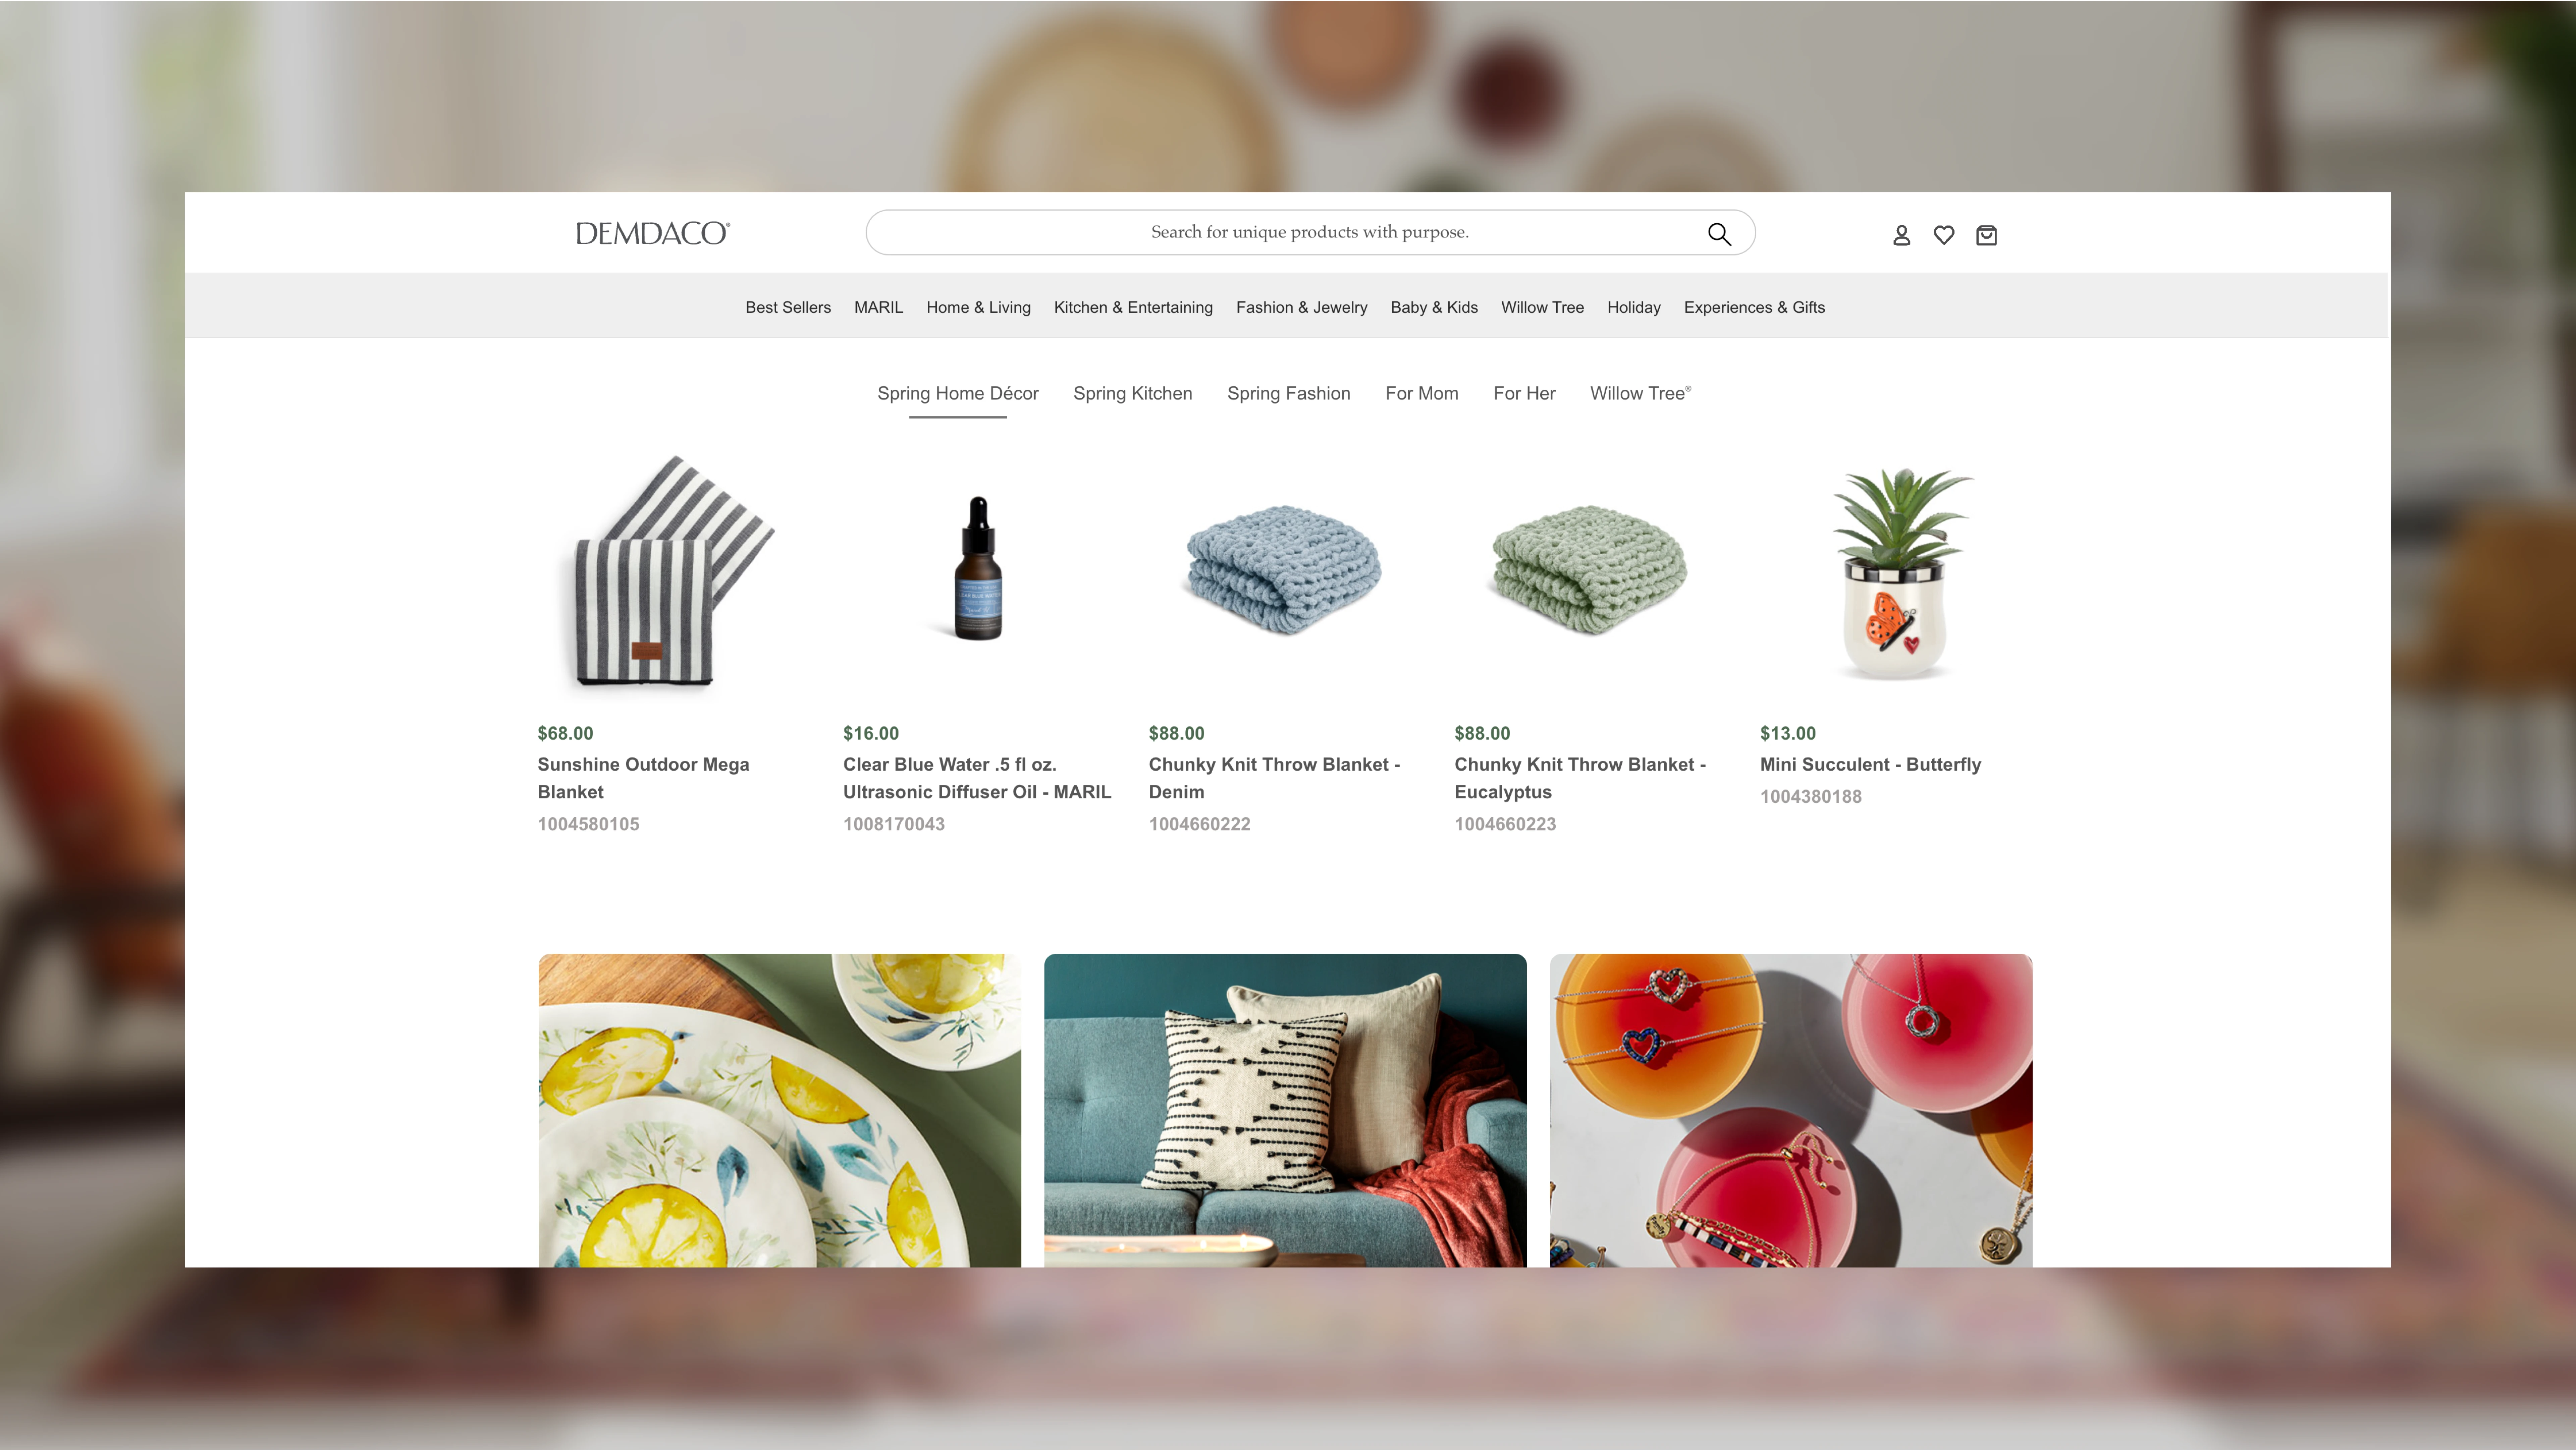Open the wishlist heart icon
2576x1450 pixels.
(x=1944, y=235)
